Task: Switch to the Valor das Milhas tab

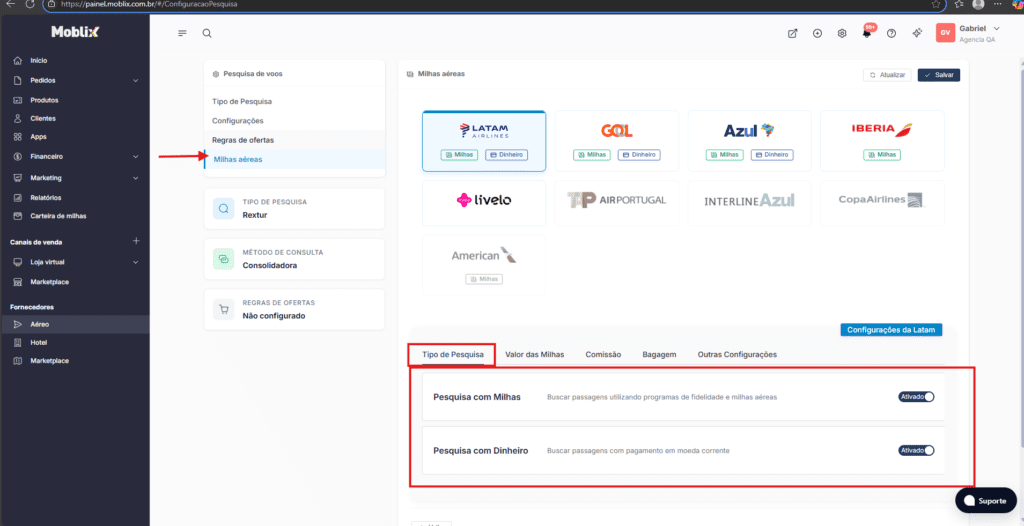Action: tap(534, 354)
